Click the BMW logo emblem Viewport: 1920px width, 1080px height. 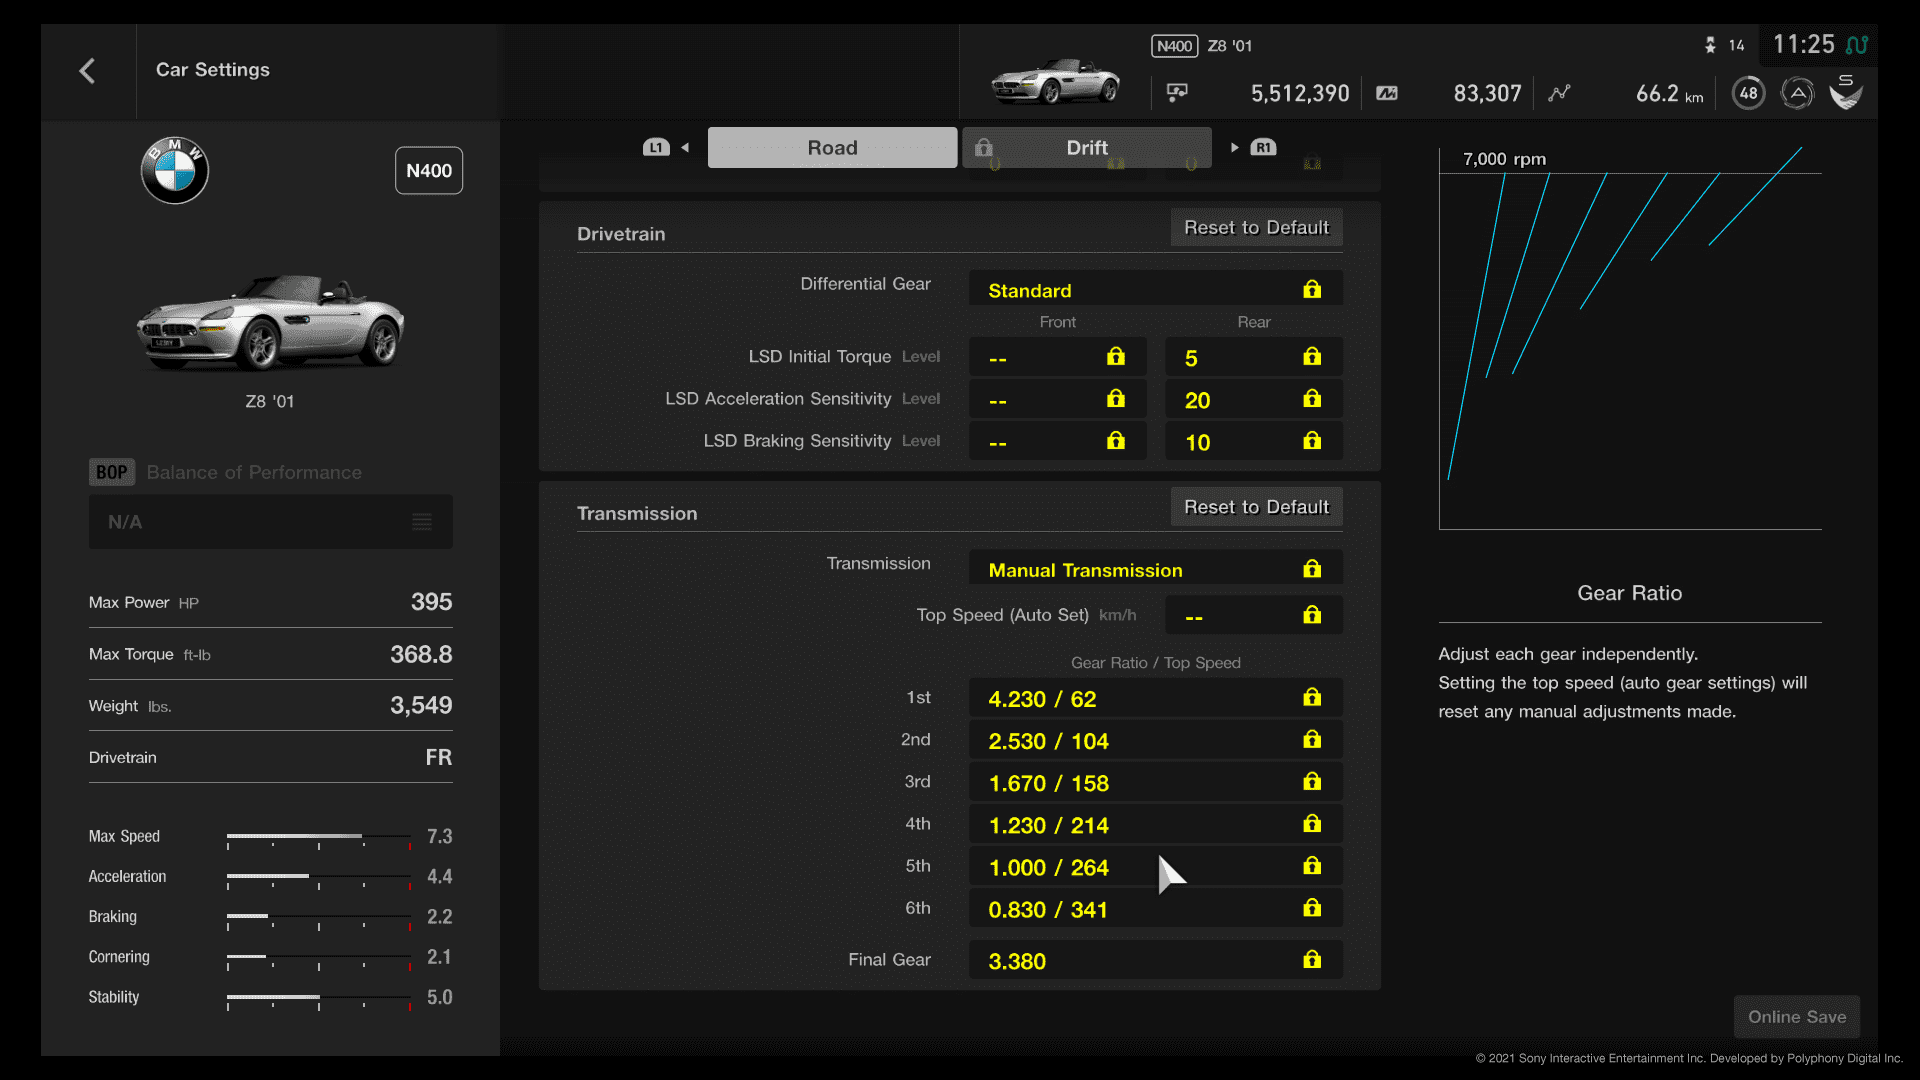(175, 171)
